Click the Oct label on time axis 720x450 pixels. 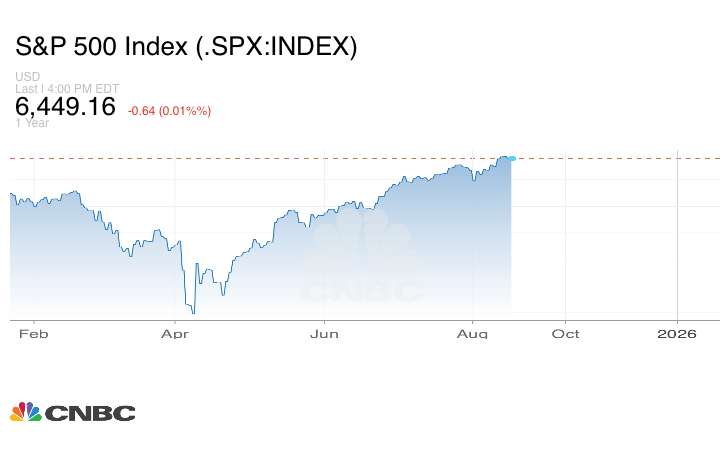566,333
